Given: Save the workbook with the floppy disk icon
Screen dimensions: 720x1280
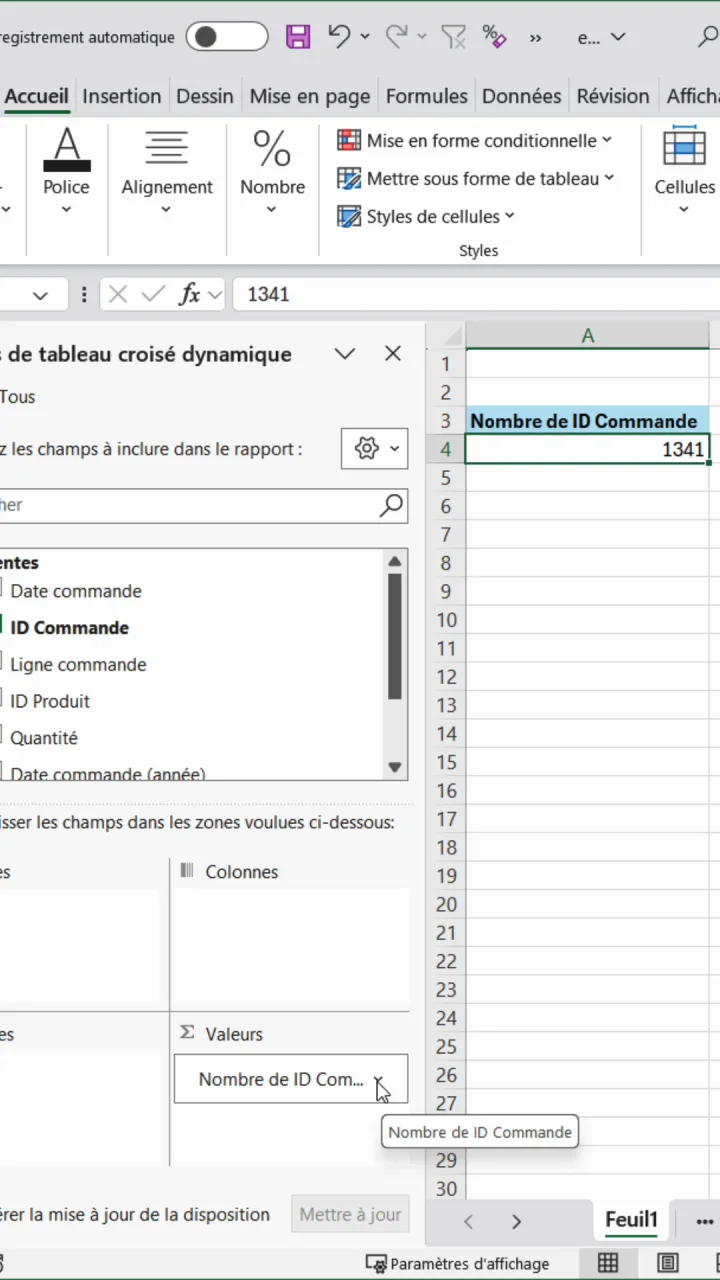Looking at the screenshot, I should (x=298, y=37).
